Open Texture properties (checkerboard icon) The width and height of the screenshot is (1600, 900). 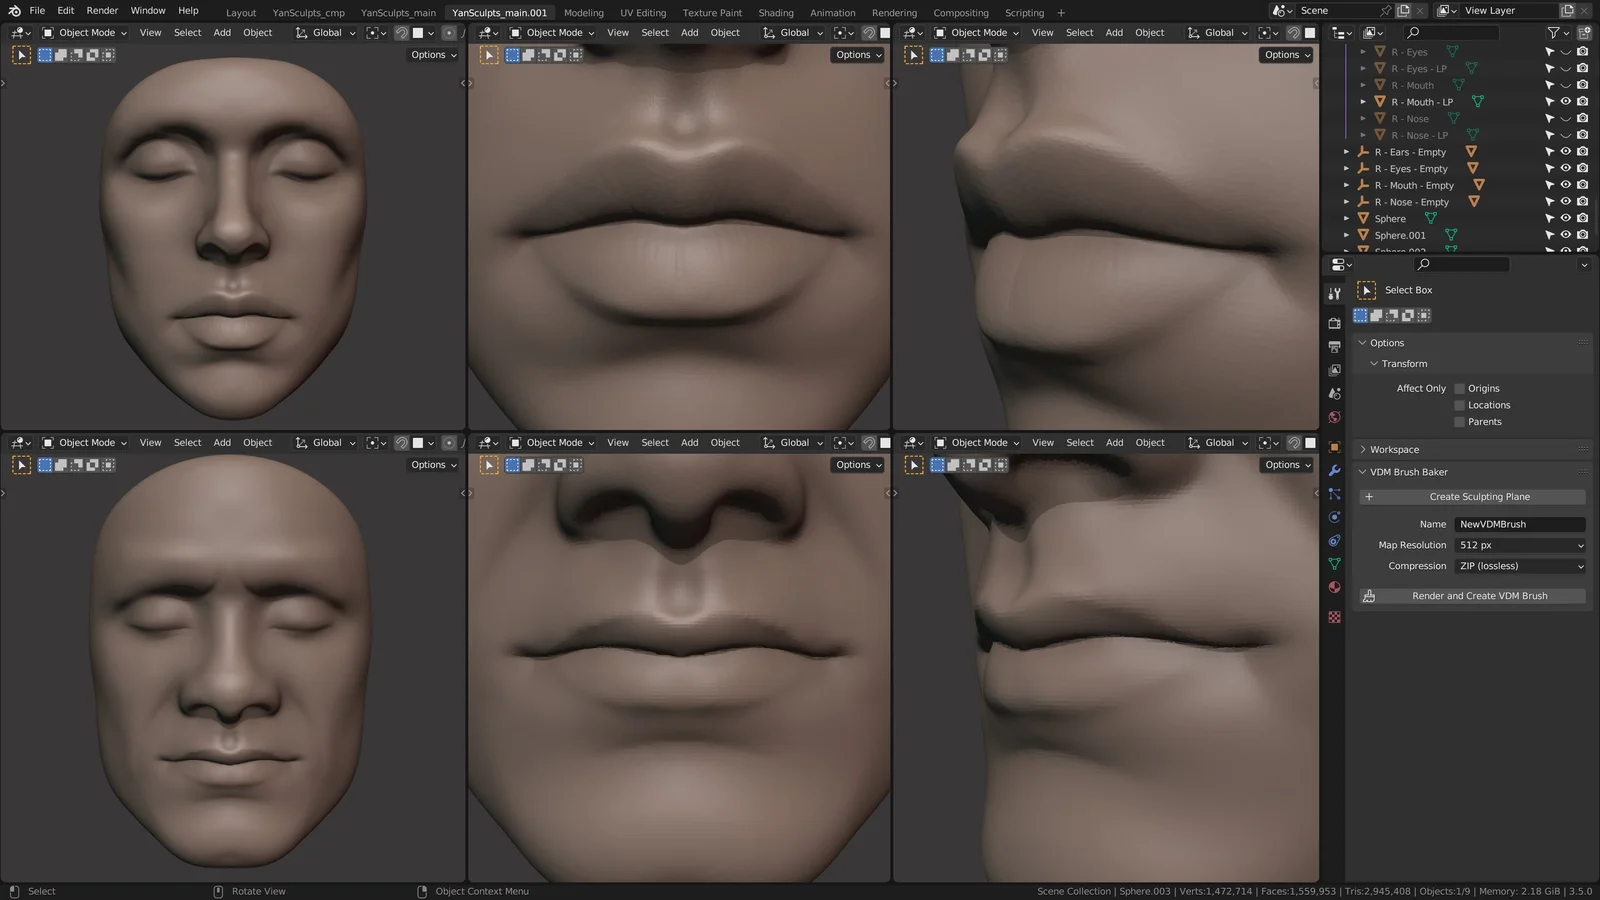click(1334, 617)
